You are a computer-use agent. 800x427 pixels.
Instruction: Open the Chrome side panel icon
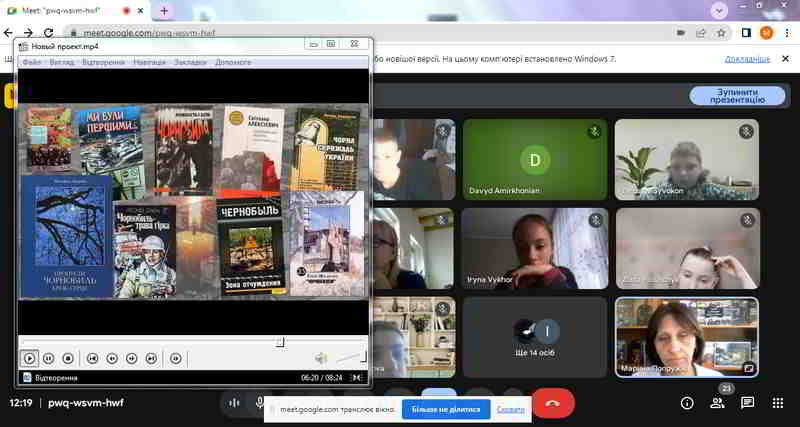click(746, 33)
